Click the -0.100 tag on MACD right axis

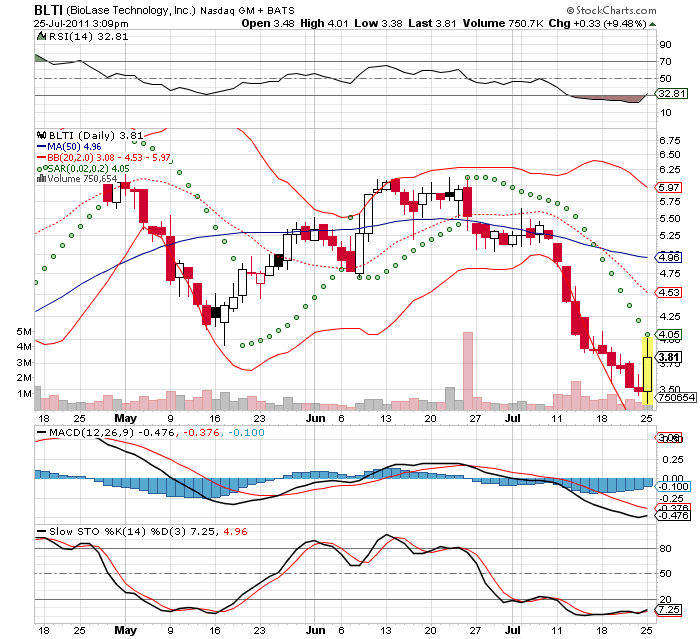pyautogui.click(x=673, y=487)
